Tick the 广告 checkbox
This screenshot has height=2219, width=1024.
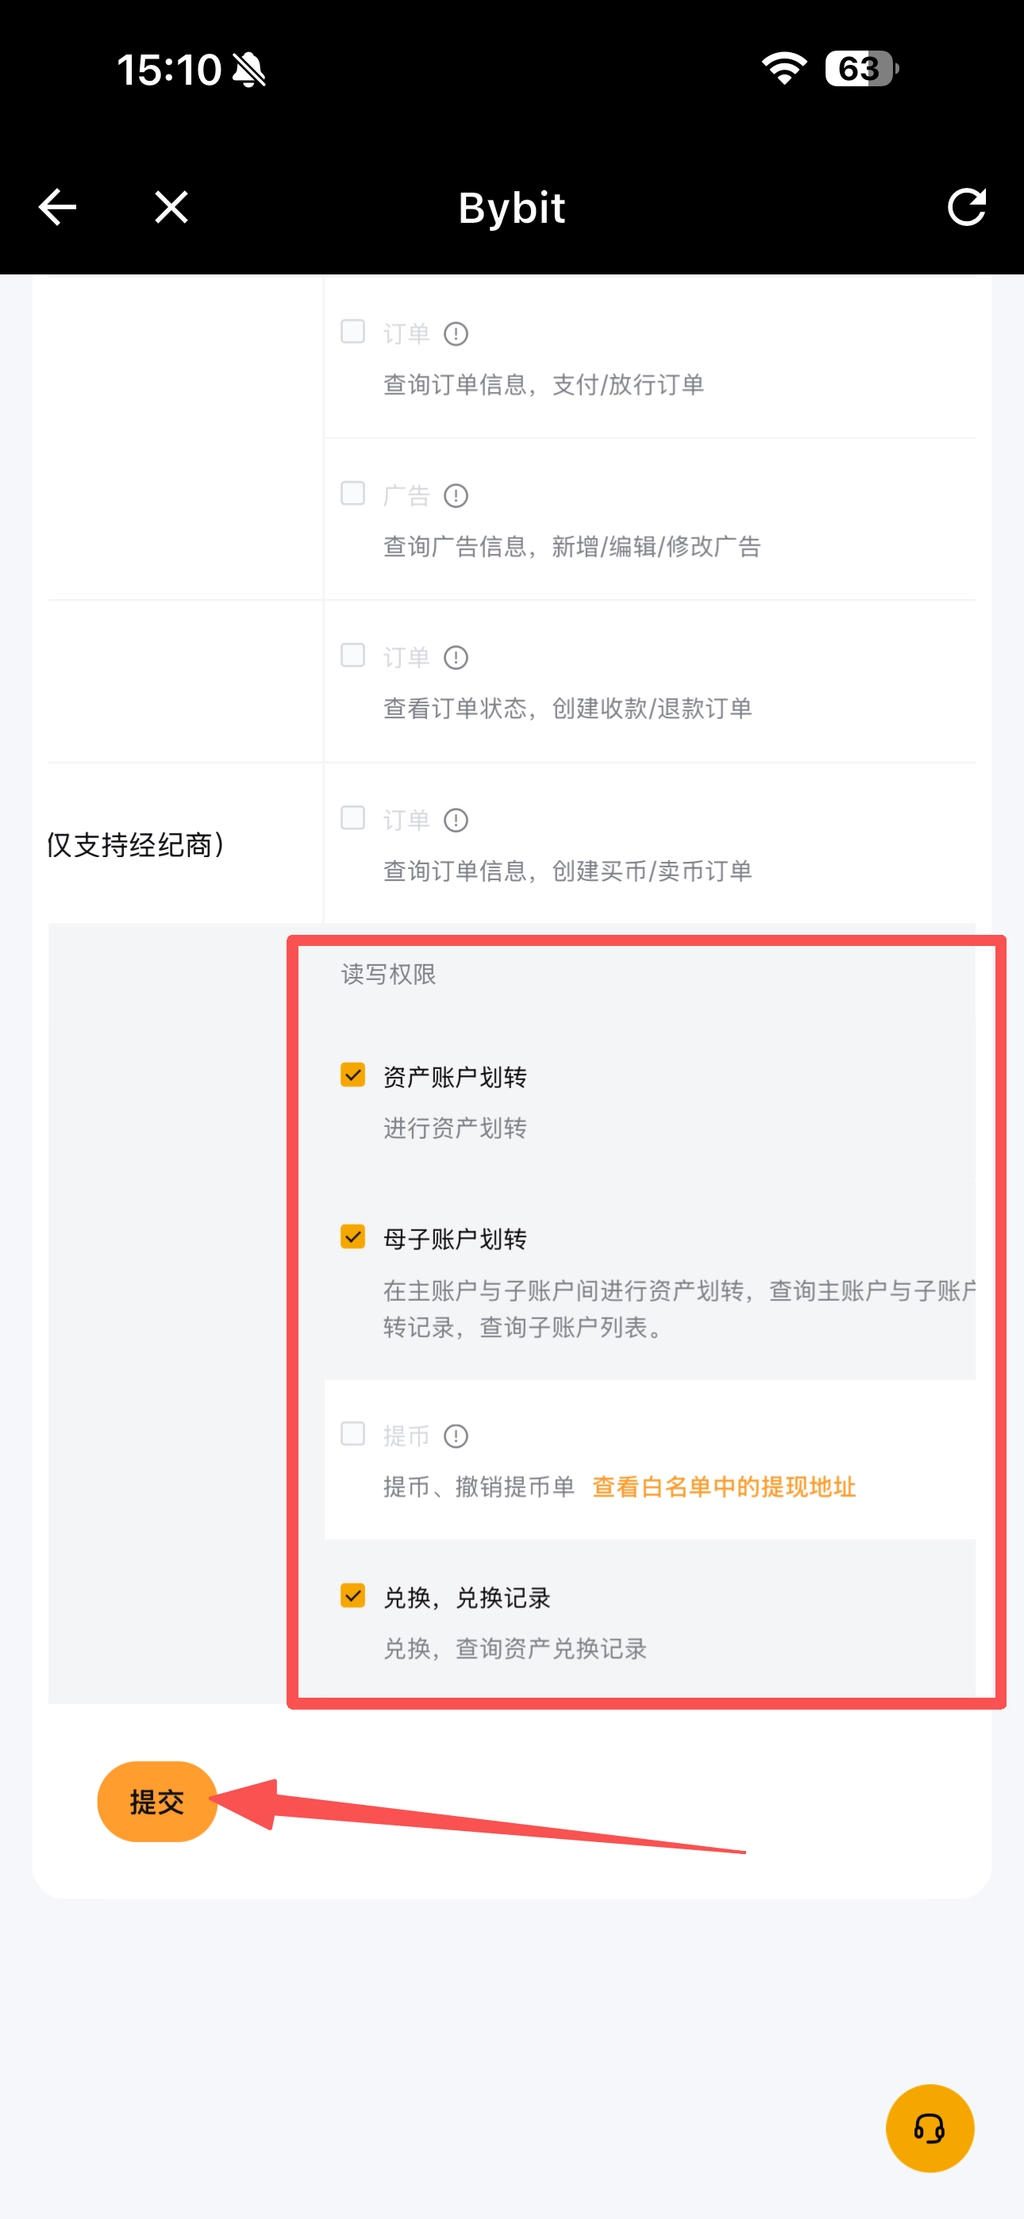[x=353, y=494]
